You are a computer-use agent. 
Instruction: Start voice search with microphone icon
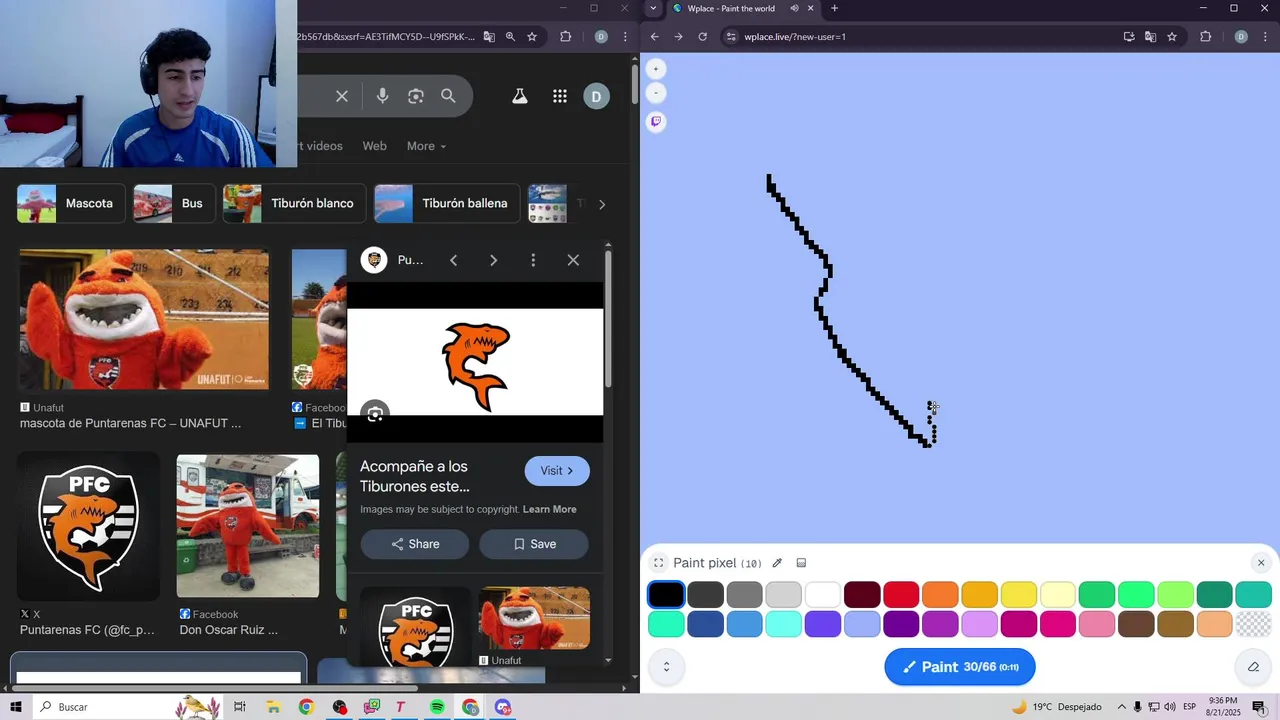click(x=382, y=96)
